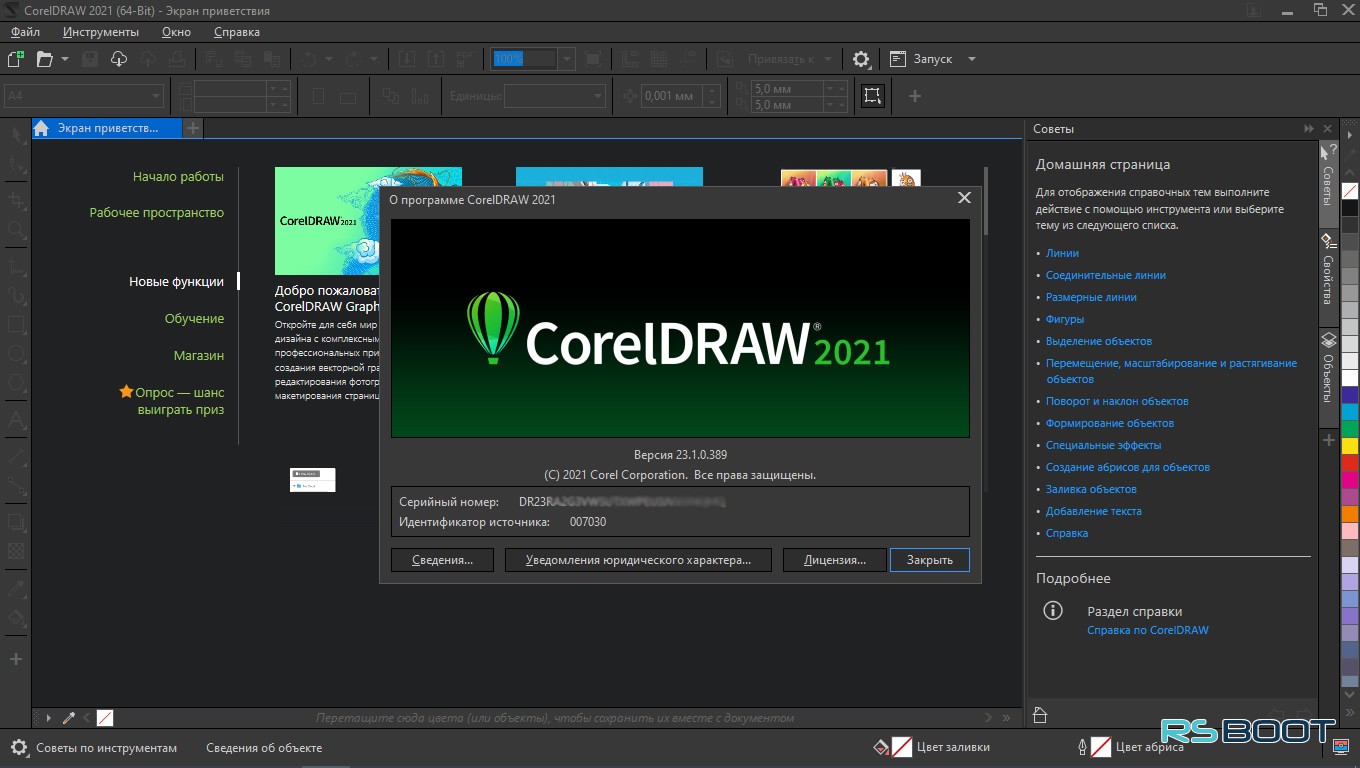Expand the zoom level 100% dropdown
The width and height of the screenshot is (1360, 768).
(x=567, y=59)
